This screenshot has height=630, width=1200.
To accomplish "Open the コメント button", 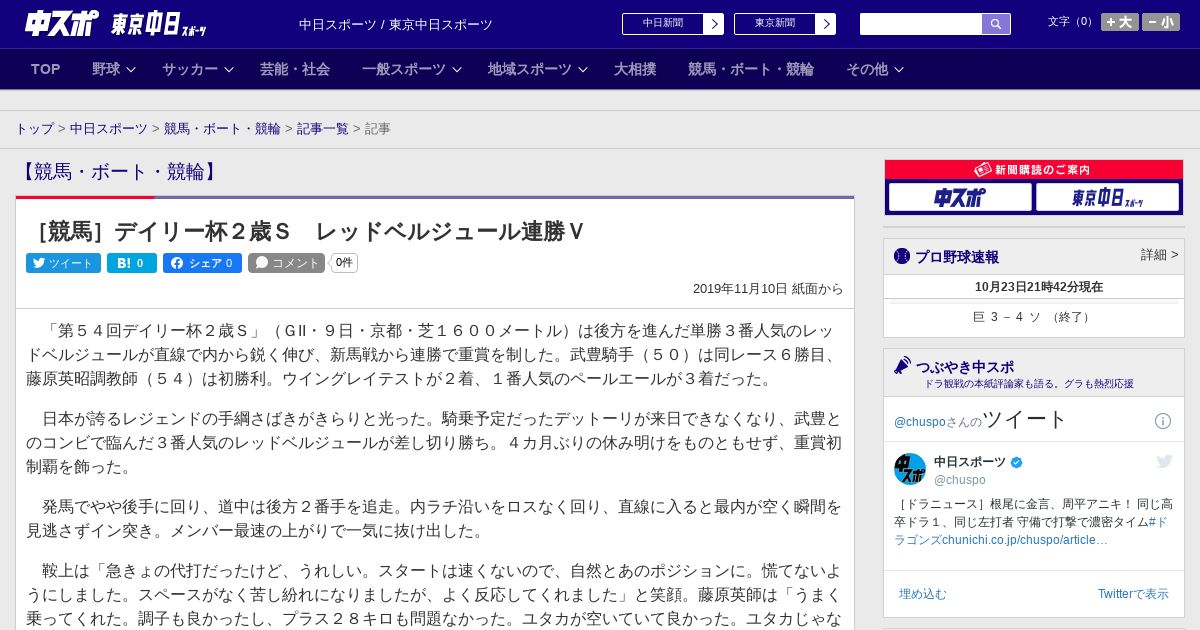I will (x=286, y=263).
